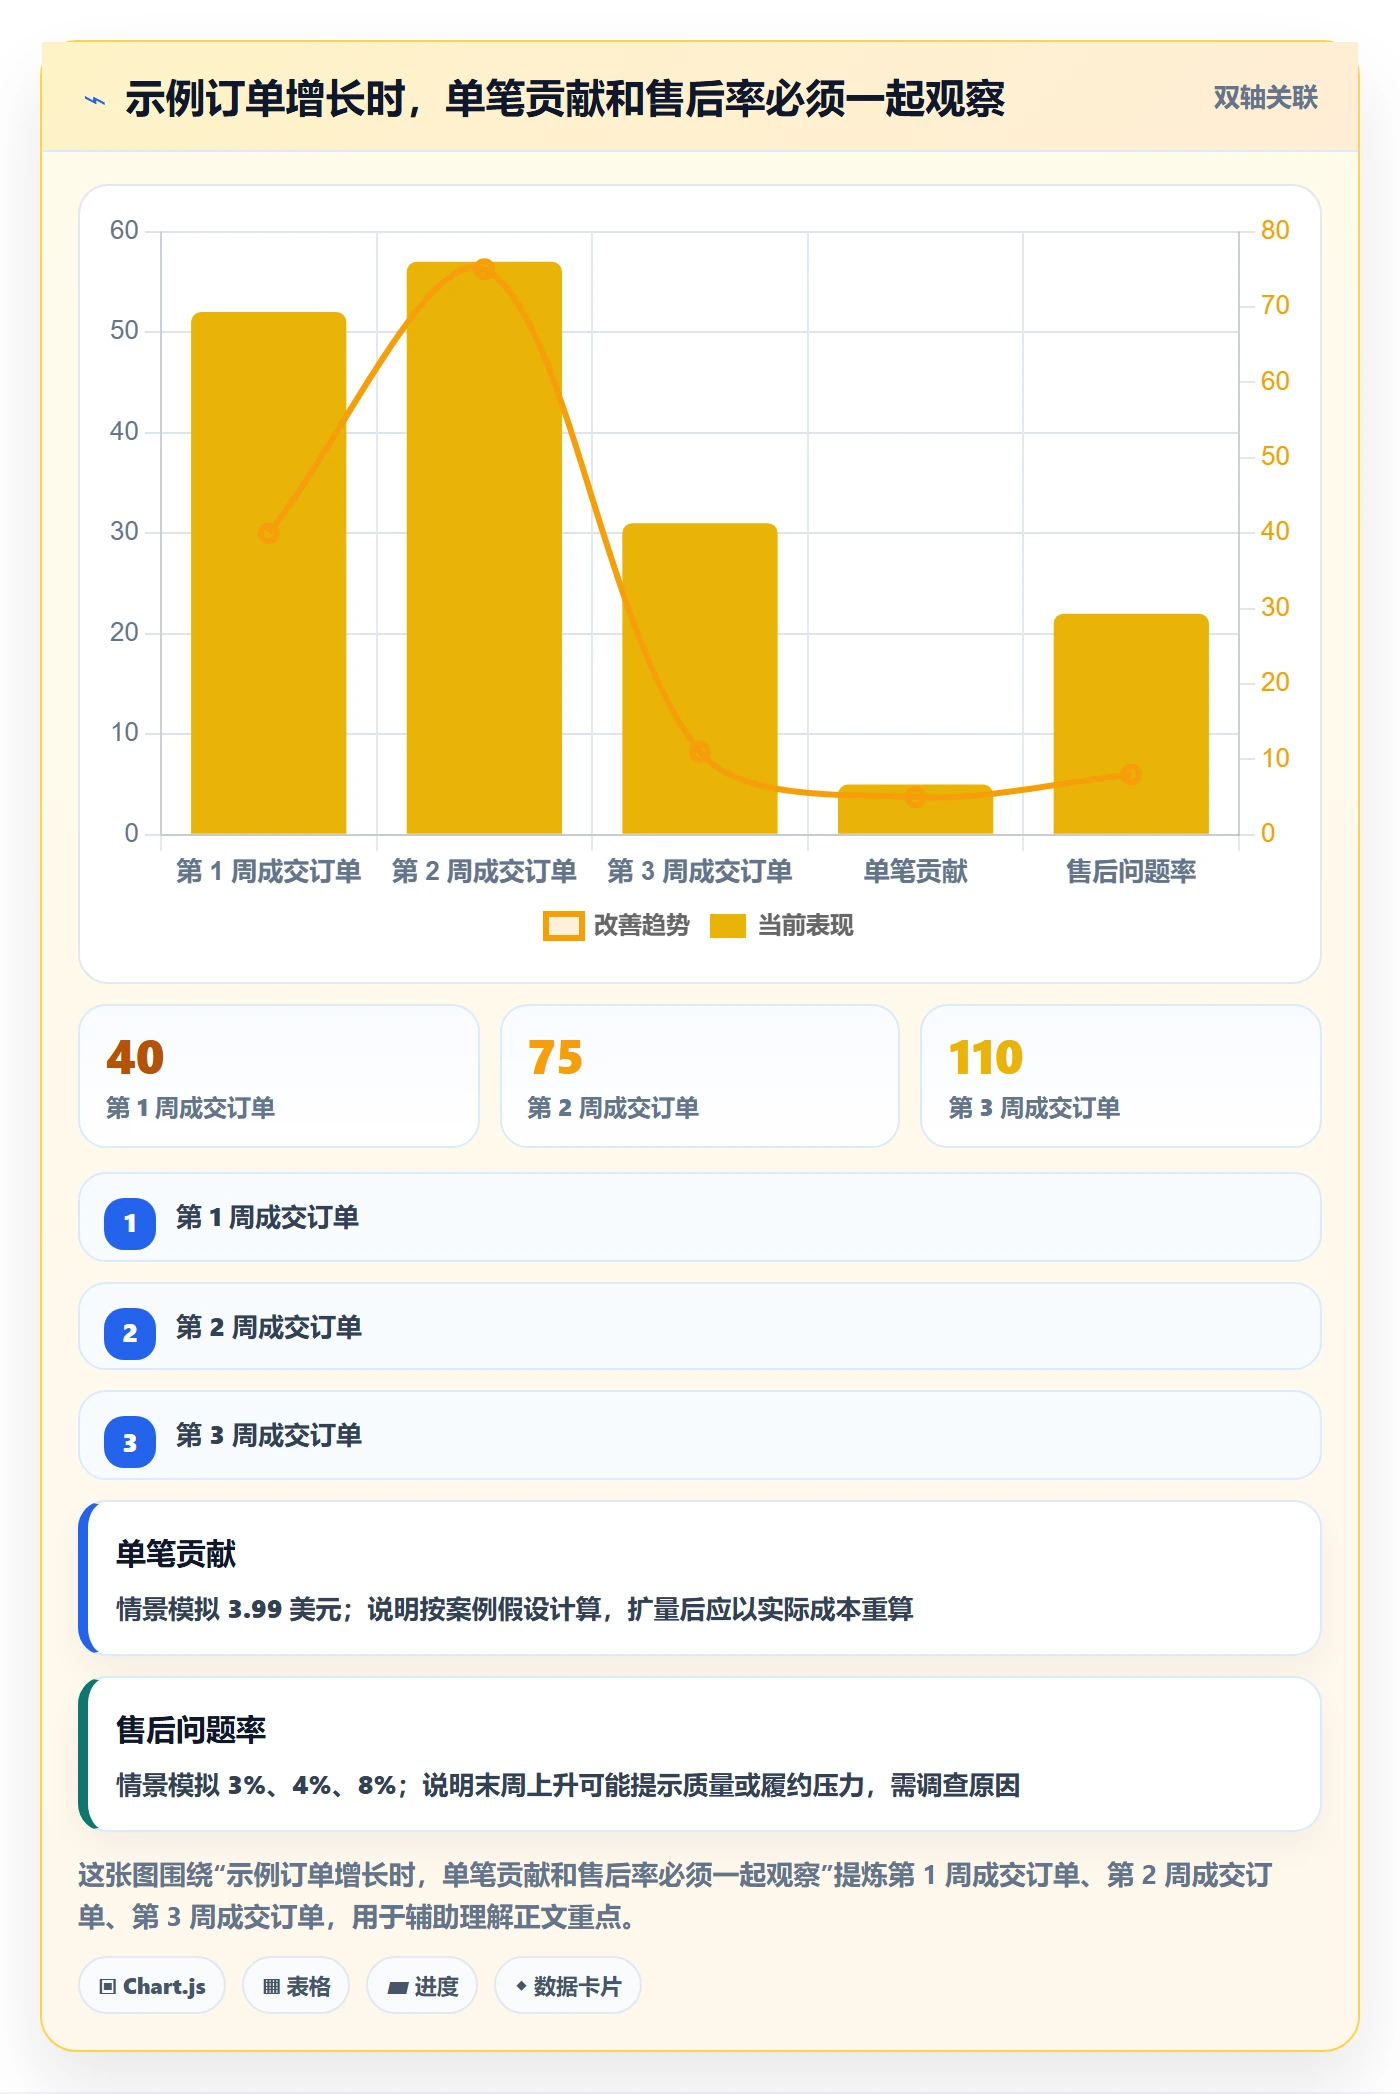Click the line peak point at week 2
Viewport: 1400px width, 2094px height.
point(484,269)
